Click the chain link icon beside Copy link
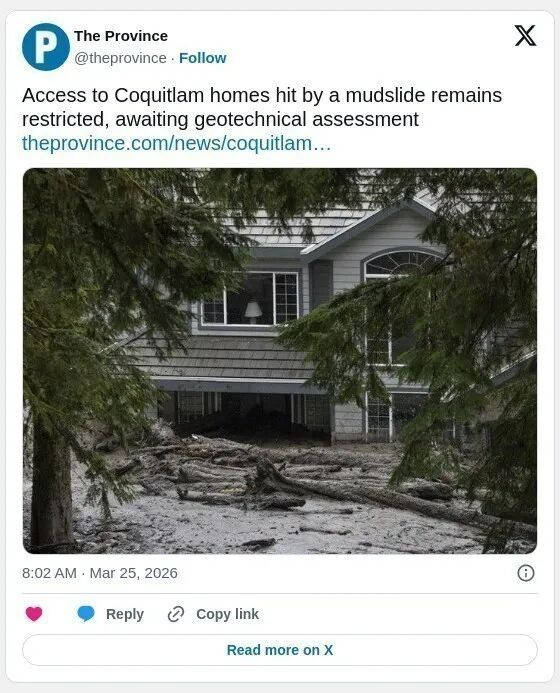 point(176,614)
